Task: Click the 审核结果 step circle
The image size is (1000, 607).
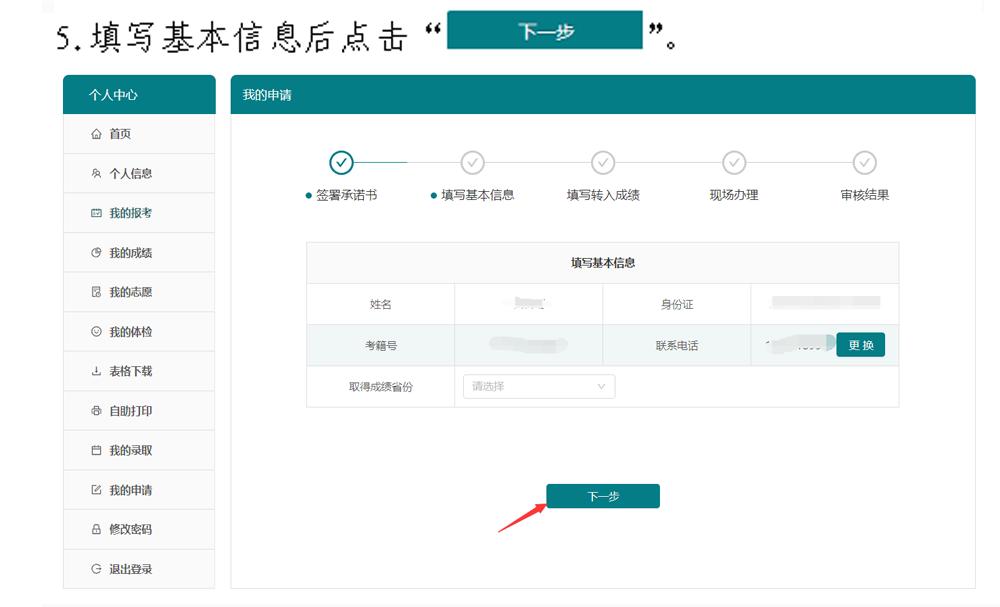Action: click(x=865, y=162)
